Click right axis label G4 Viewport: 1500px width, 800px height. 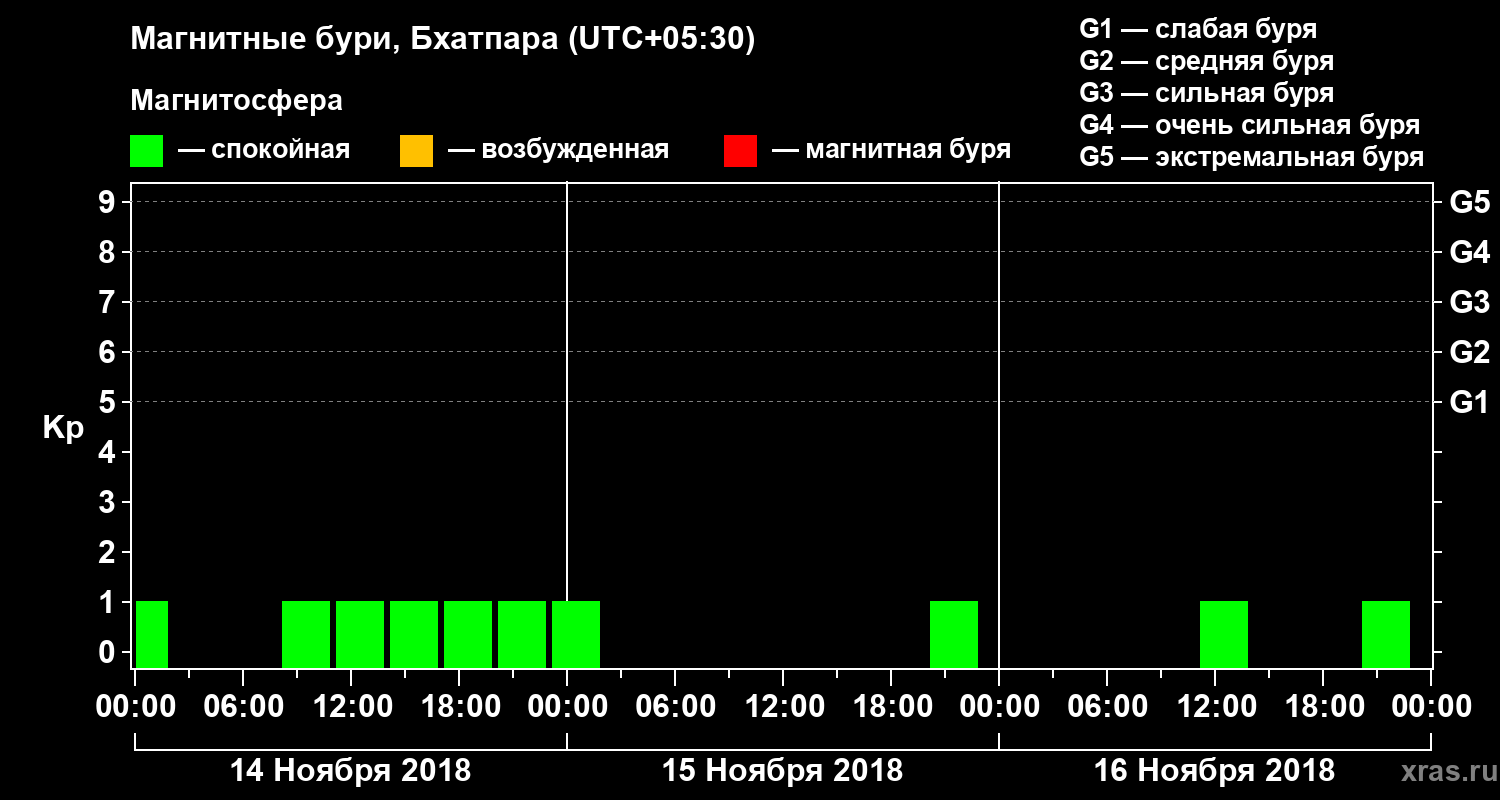coord(1469,252)
